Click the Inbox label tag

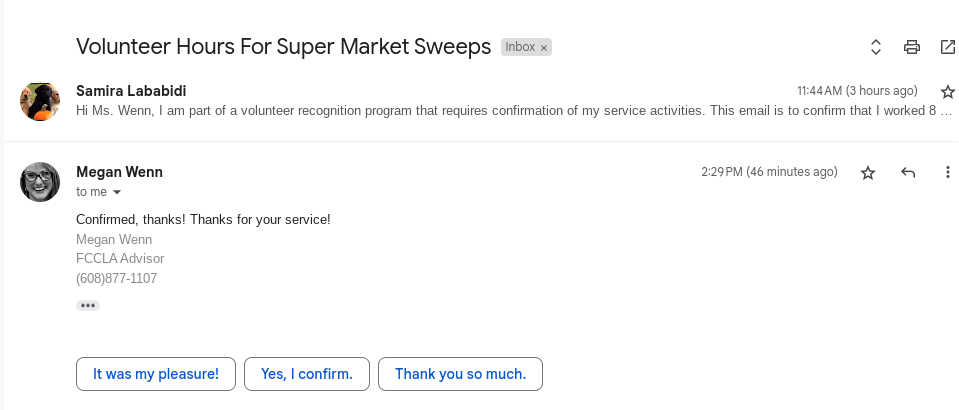tap(519, 47)
